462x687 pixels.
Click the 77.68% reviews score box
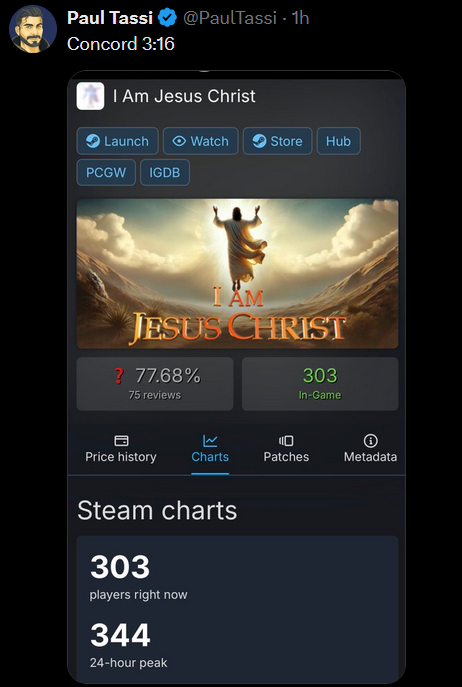(155, 384)
